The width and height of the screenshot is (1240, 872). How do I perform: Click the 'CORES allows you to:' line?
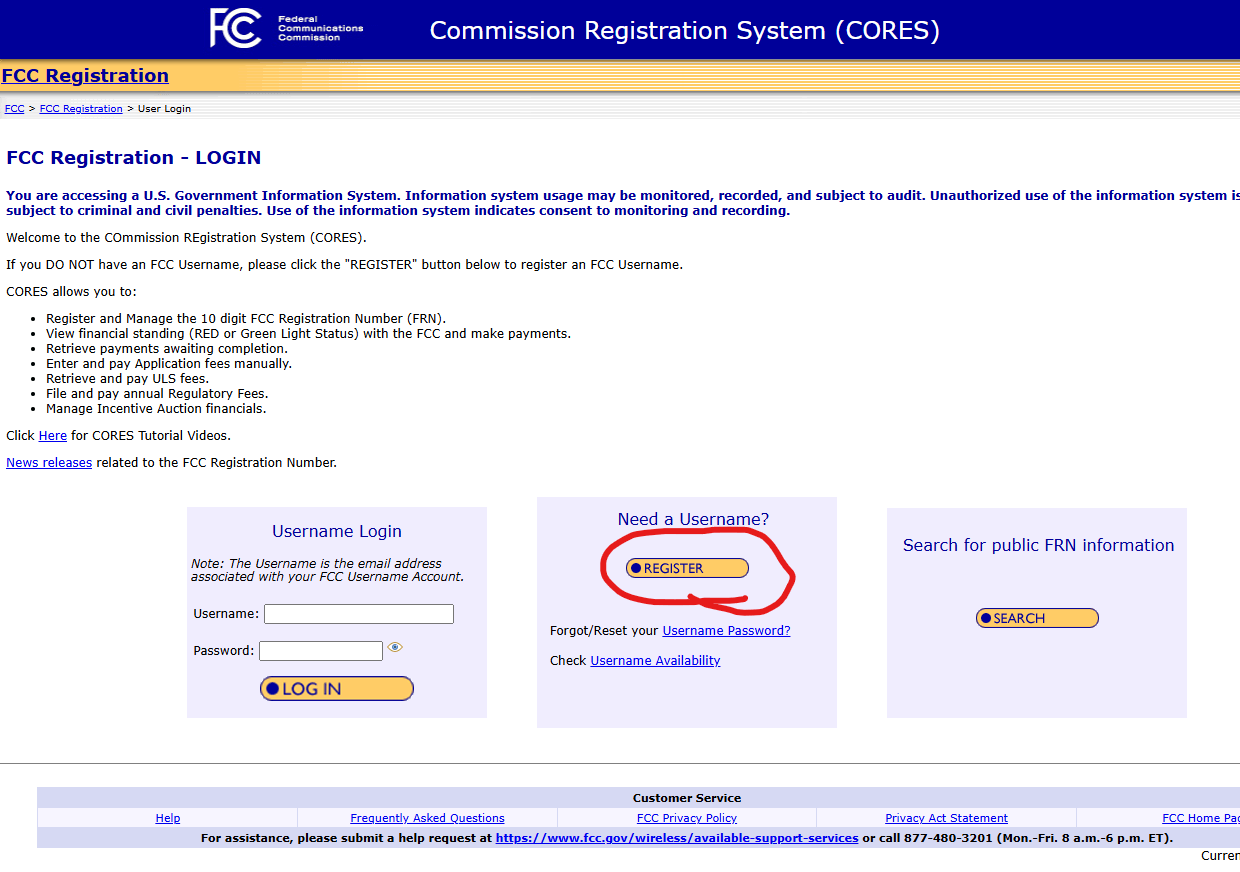coord(71,292)
